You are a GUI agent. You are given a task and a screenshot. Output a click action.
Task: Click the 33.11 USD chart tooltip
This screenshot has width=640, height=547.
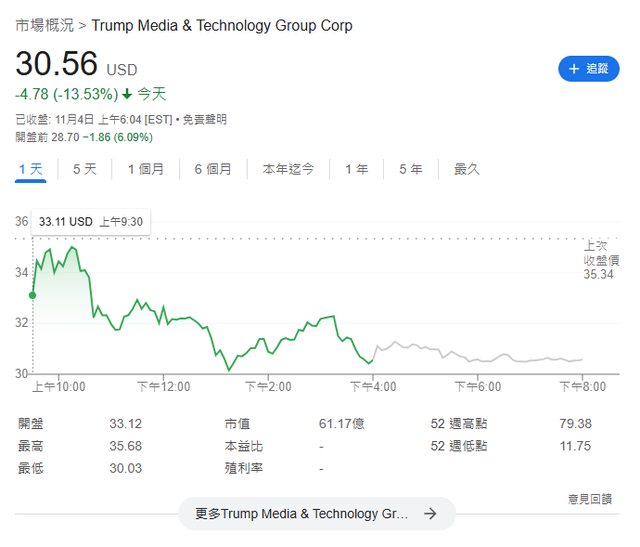point(90,221)
